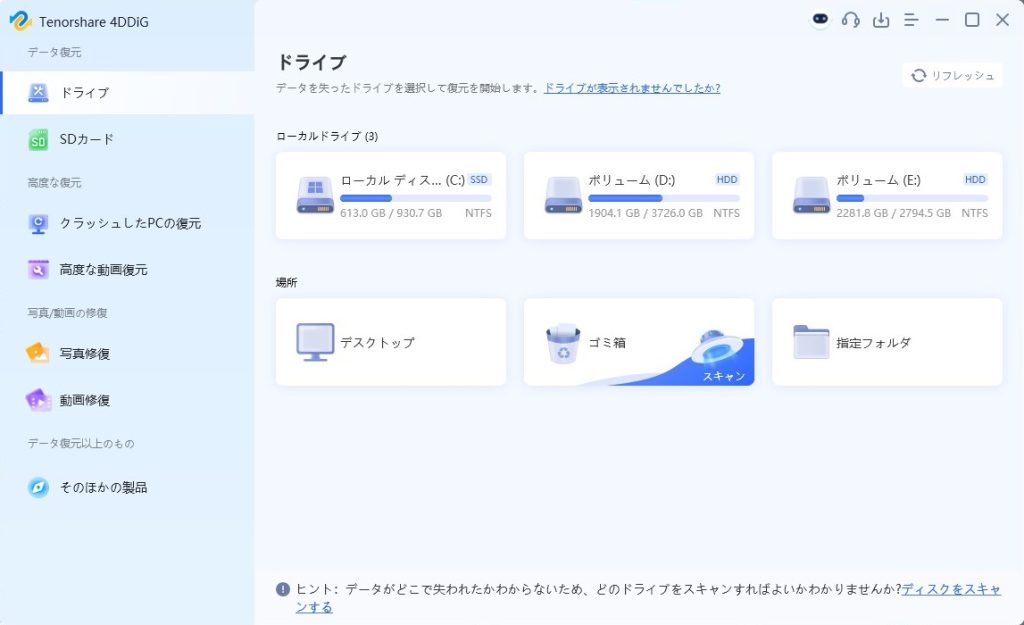Select the ローカル ディスク (C:) SSD drive
This screenshot has width=1024, height=625.
391,196
